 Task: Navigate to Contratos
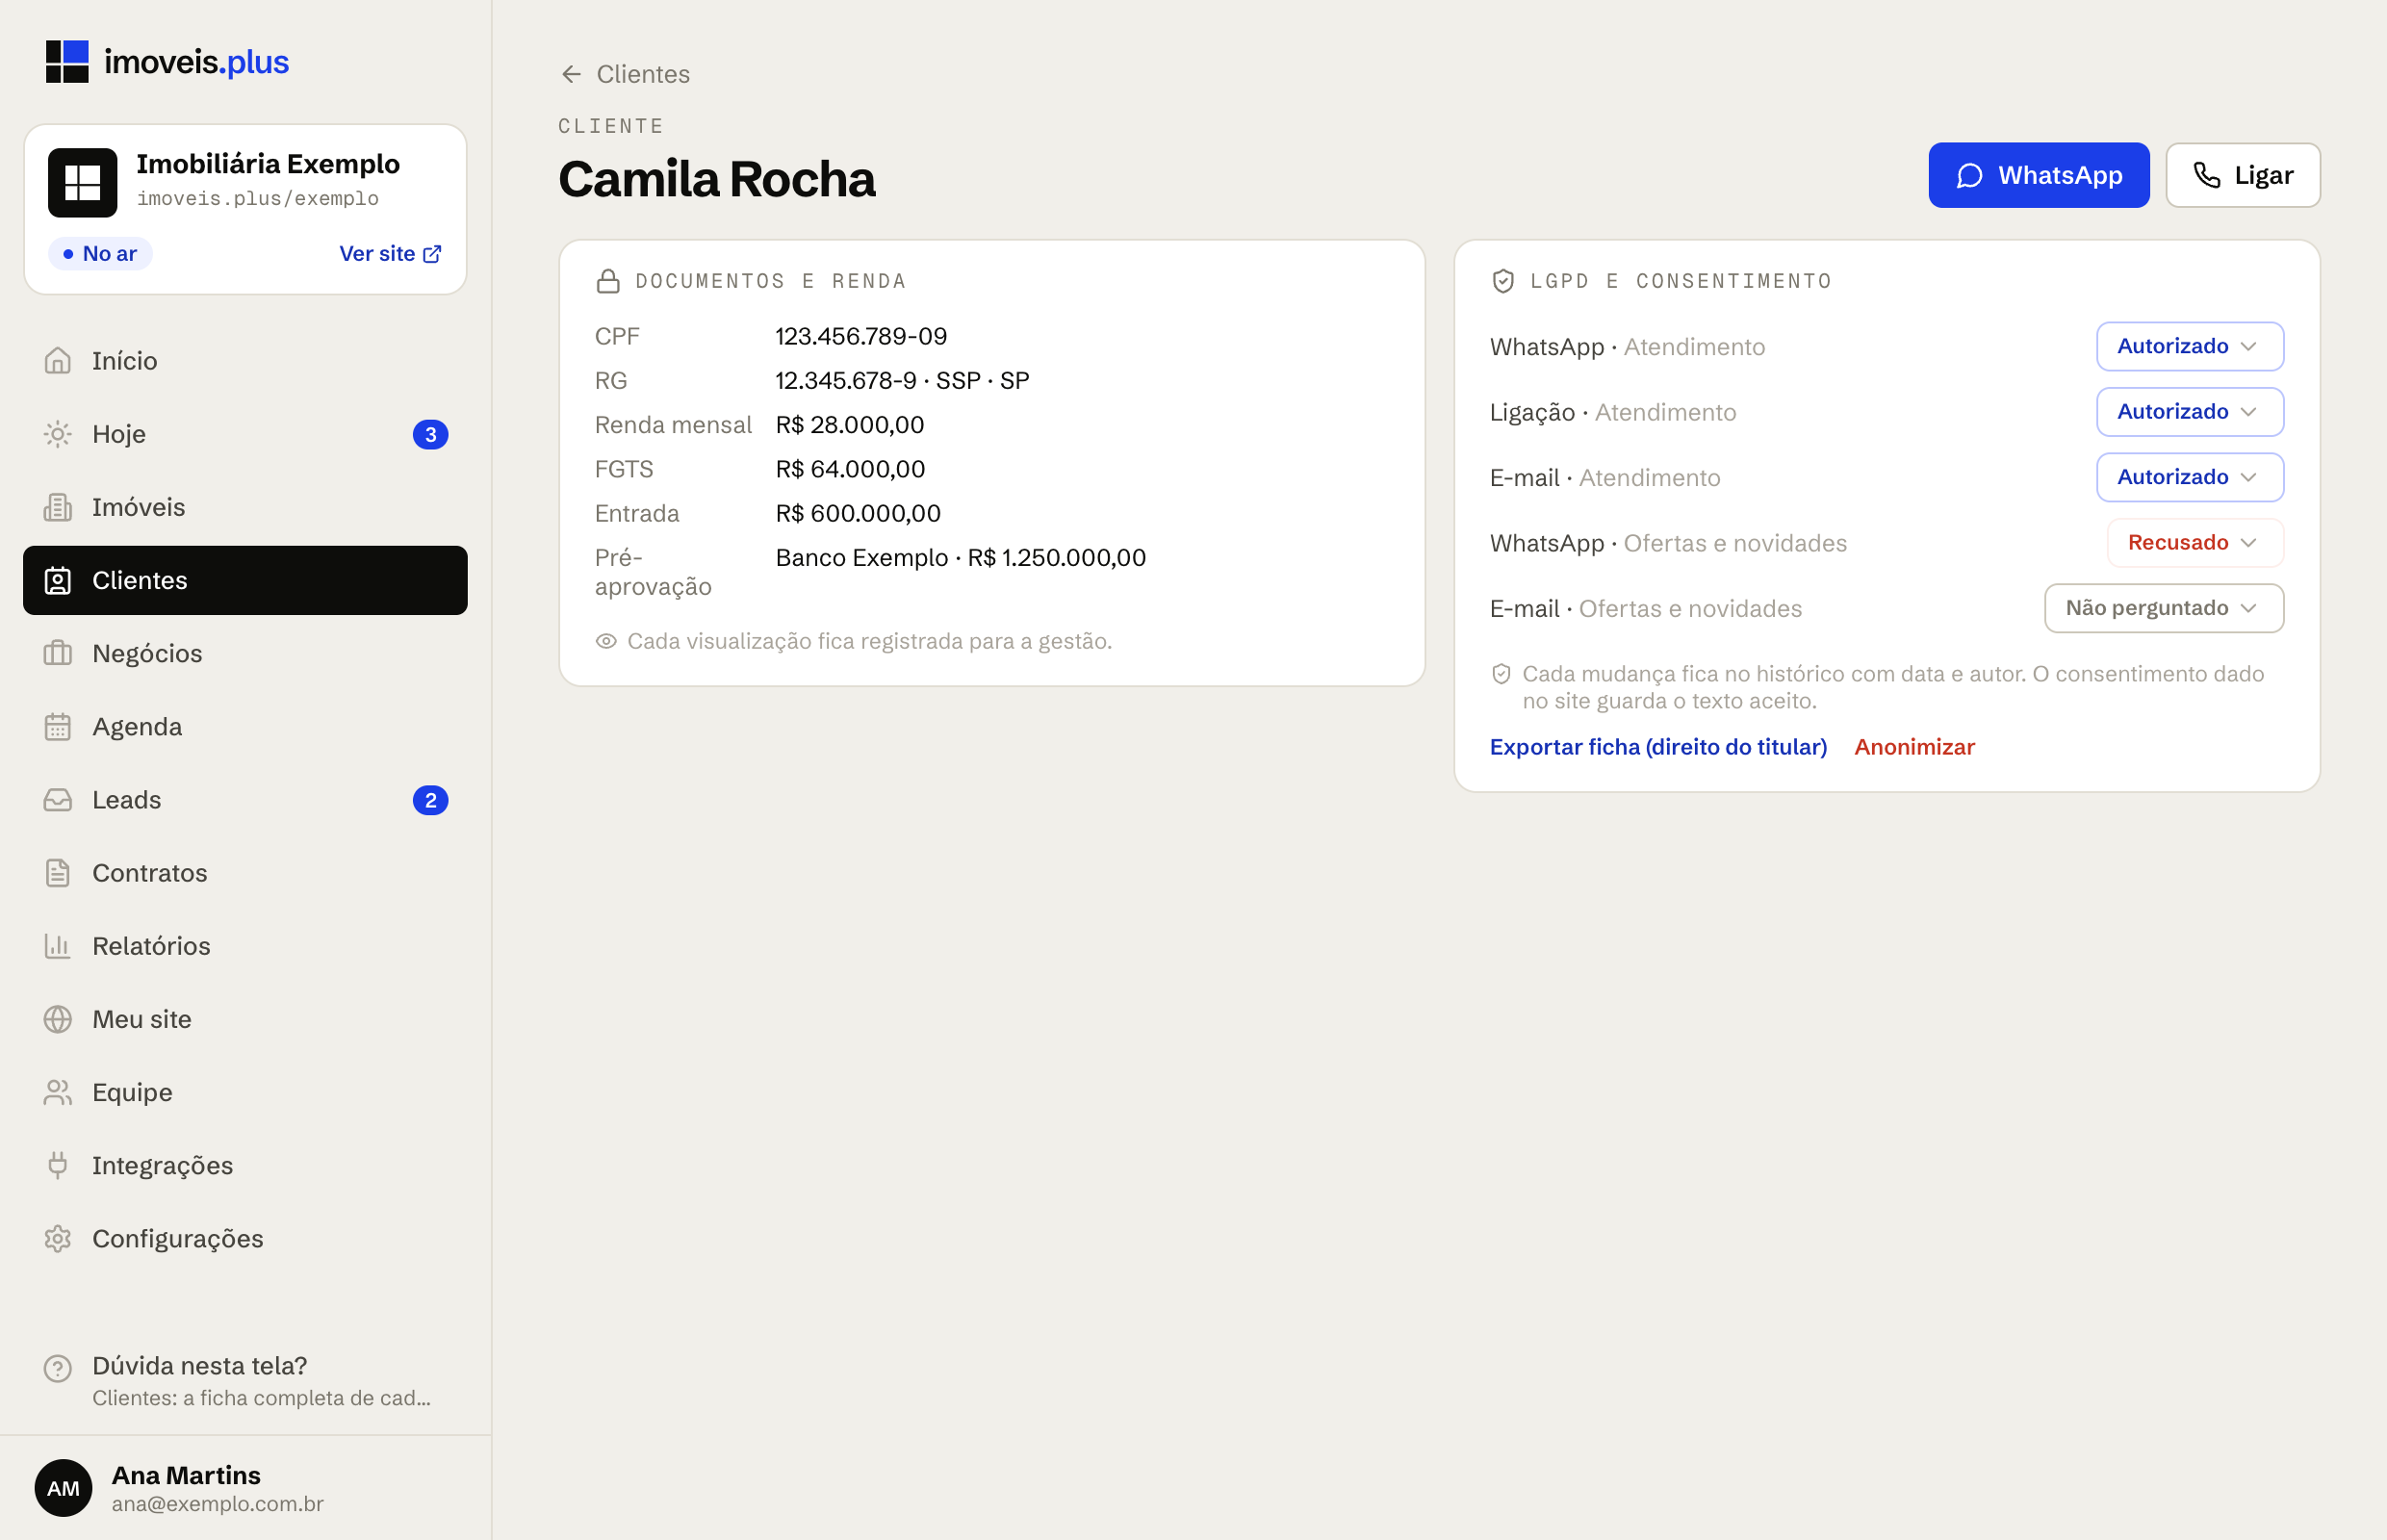[x=245, y=873]
